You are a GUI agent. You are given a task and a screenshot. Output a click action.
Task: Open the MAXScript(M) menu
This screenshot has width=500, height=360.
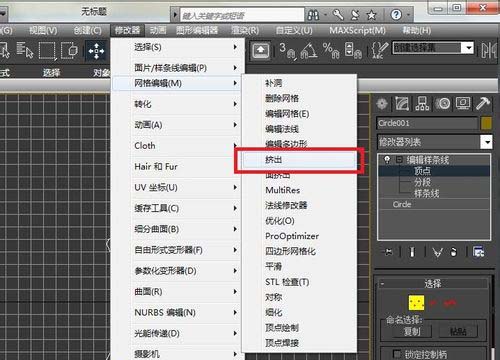(x=357, y=31)
